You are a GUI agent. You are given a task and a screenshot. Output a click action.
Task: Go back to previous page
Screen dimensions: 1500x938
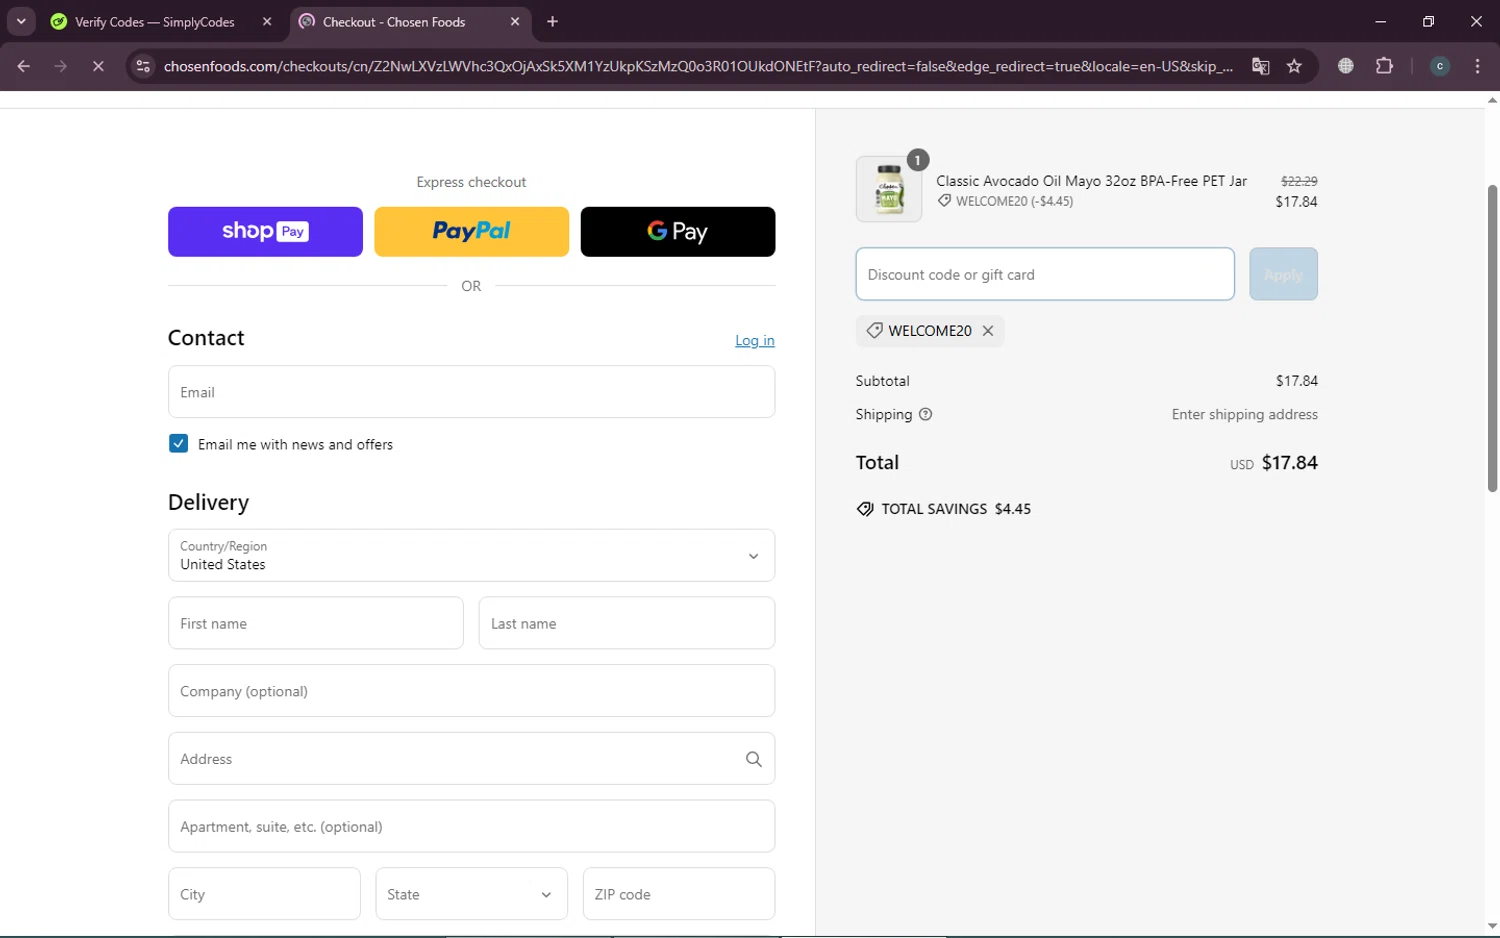click(x=23, y=66)
